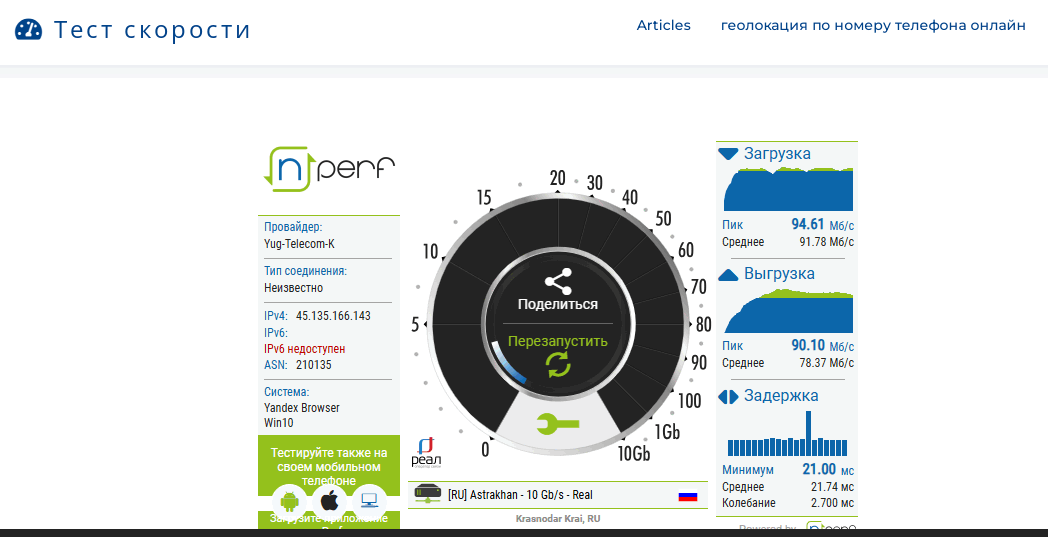Click the Yandex Browser system entry
This screenshot has height=537, width=1048.
(x=302, y=407)
